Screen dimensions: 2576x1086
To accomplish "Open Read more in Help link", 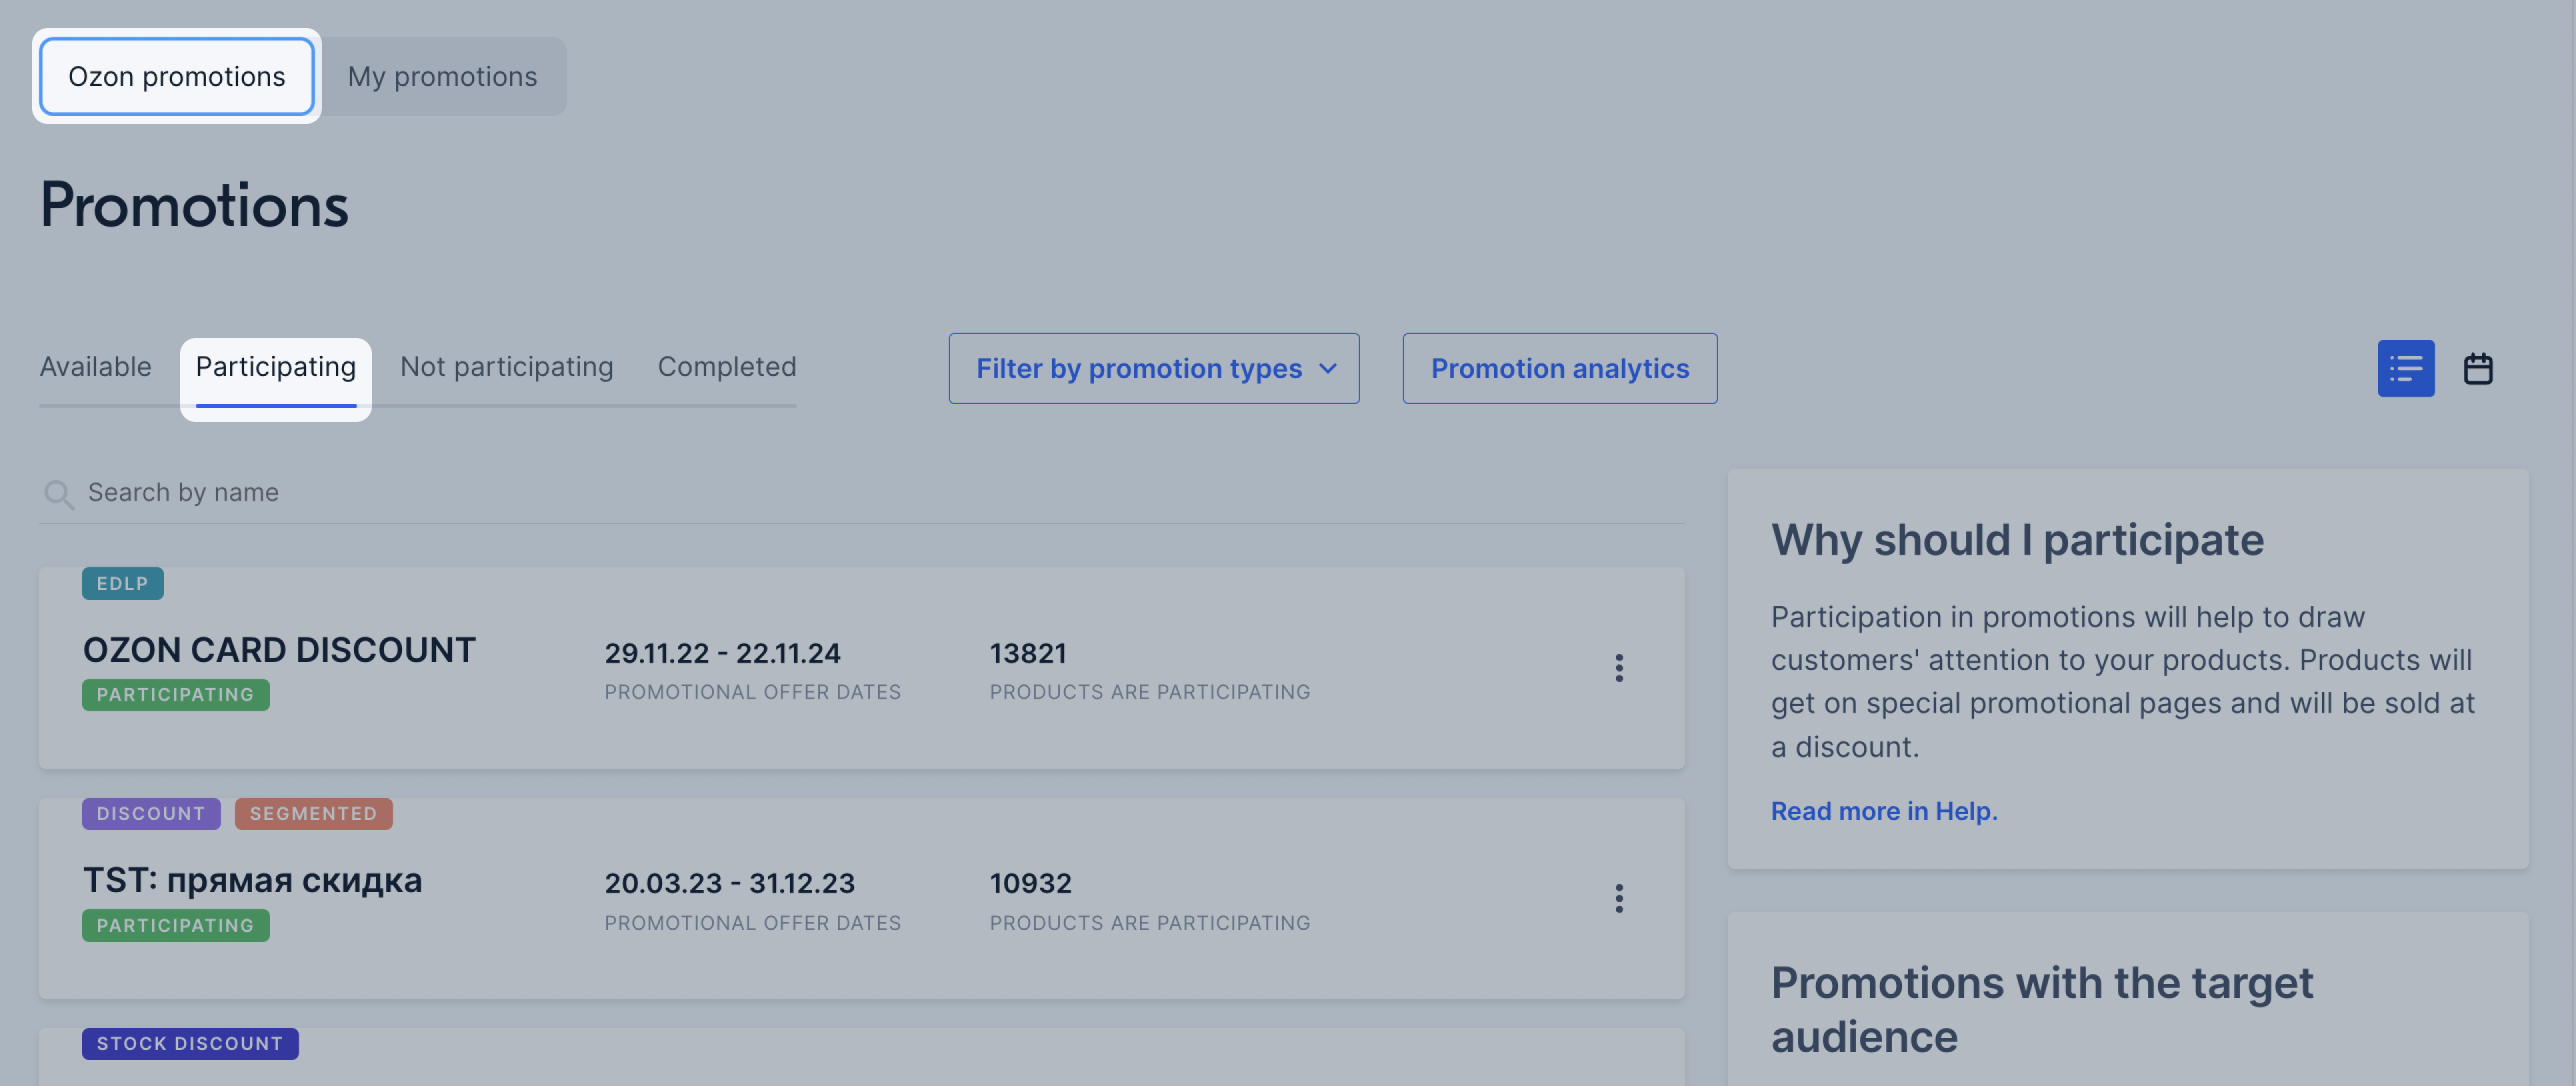I will tap(1883, 811).
